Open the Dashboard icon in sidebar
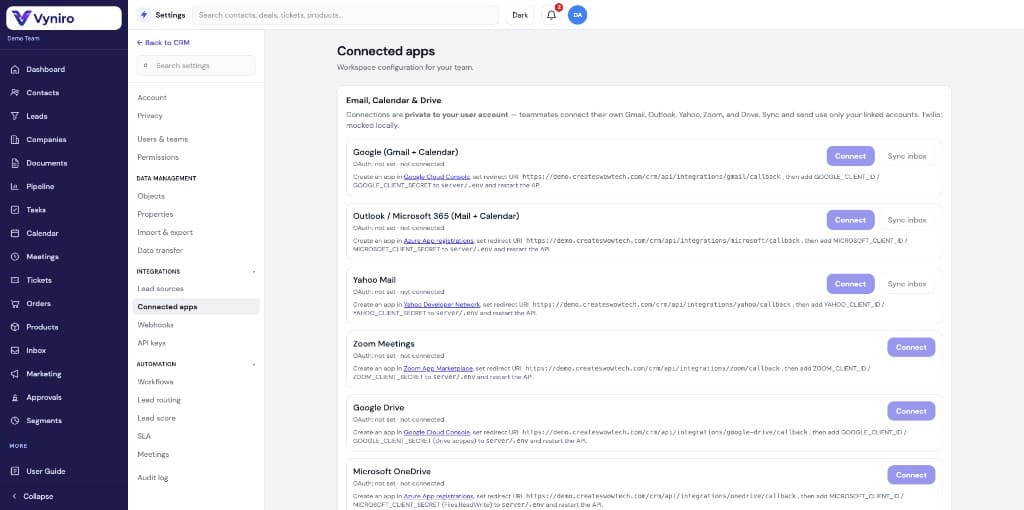The width and height of the screenshot is (1024, 510). (15, 69)
